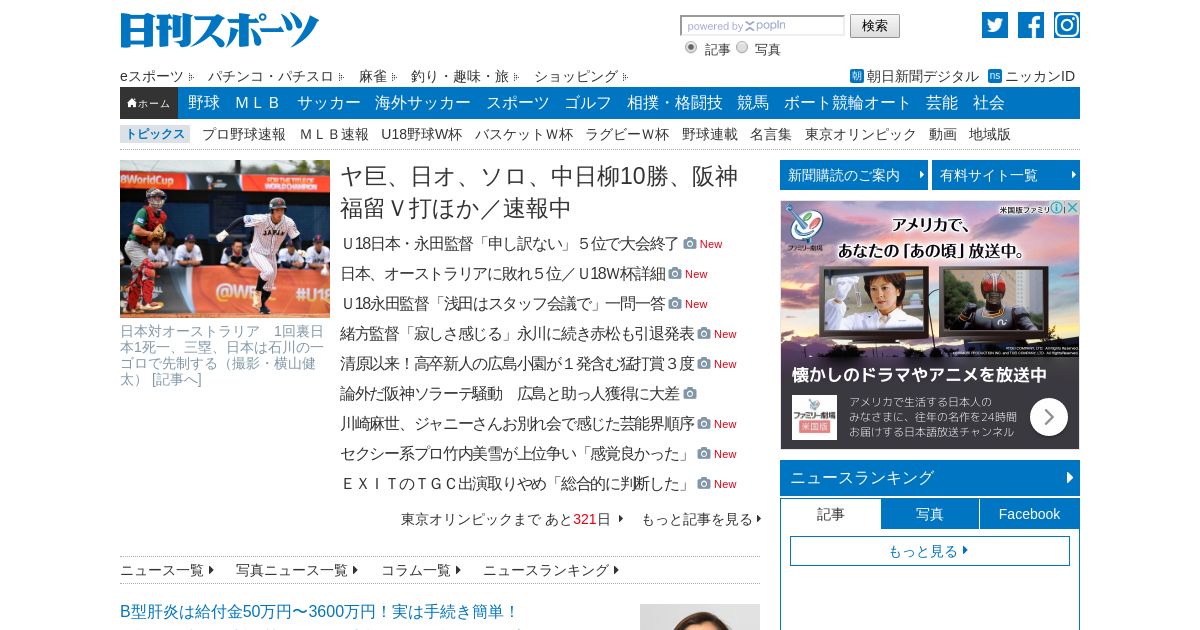Viewport: 1200px width, 630px height.
Task: Open 麻雀 top link
Action: tap(372, 76)
